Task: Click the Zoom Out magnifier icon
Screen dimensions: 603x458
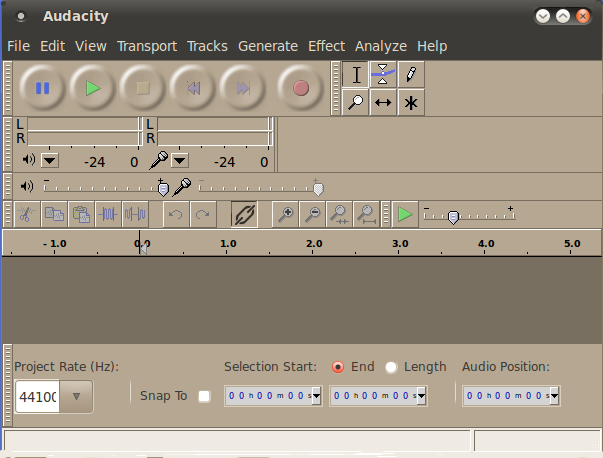Action: coord(312,214)
